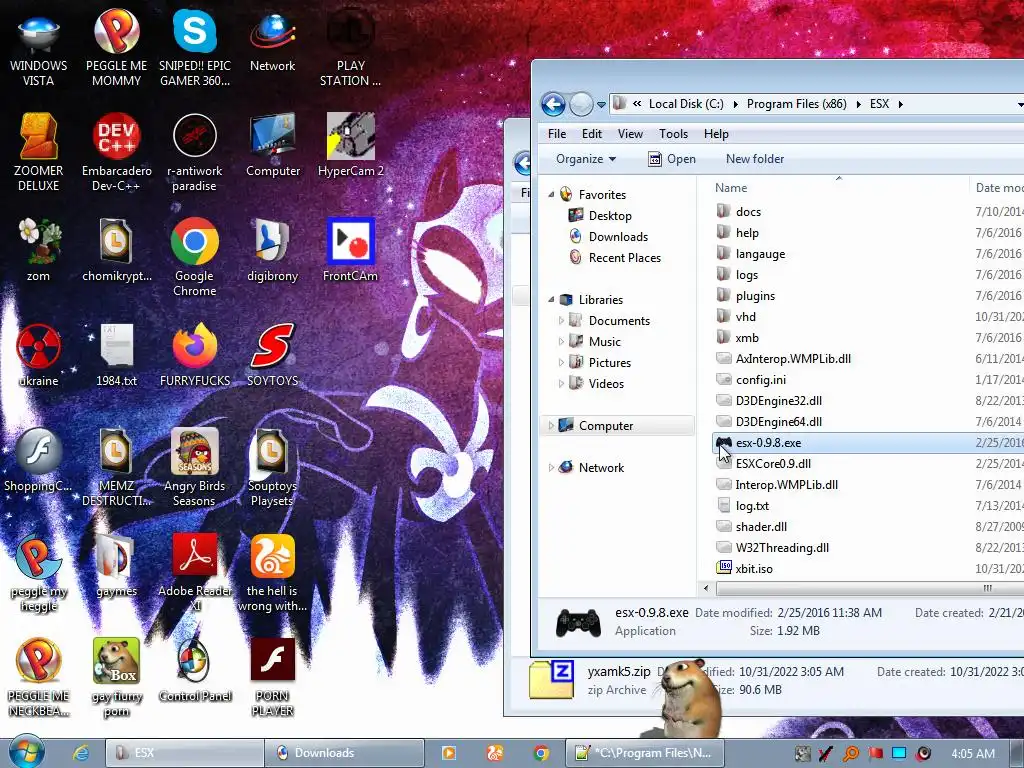Select Computer in the navigation pane
This screenshot has width=1024, height=768.
pos(618,426)
